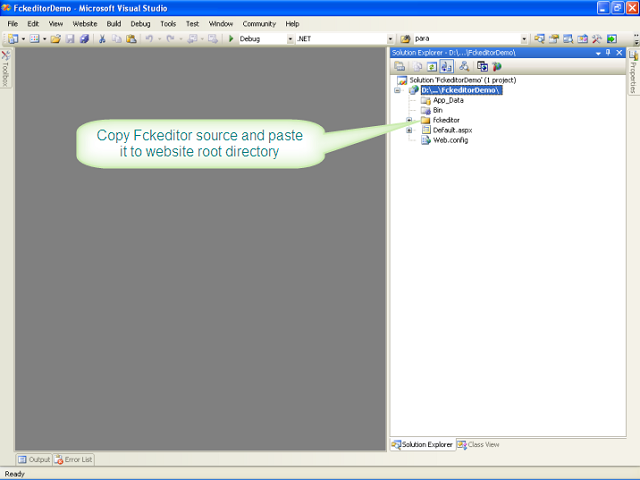Click the Open File folder icon

(x=56, y=39)
